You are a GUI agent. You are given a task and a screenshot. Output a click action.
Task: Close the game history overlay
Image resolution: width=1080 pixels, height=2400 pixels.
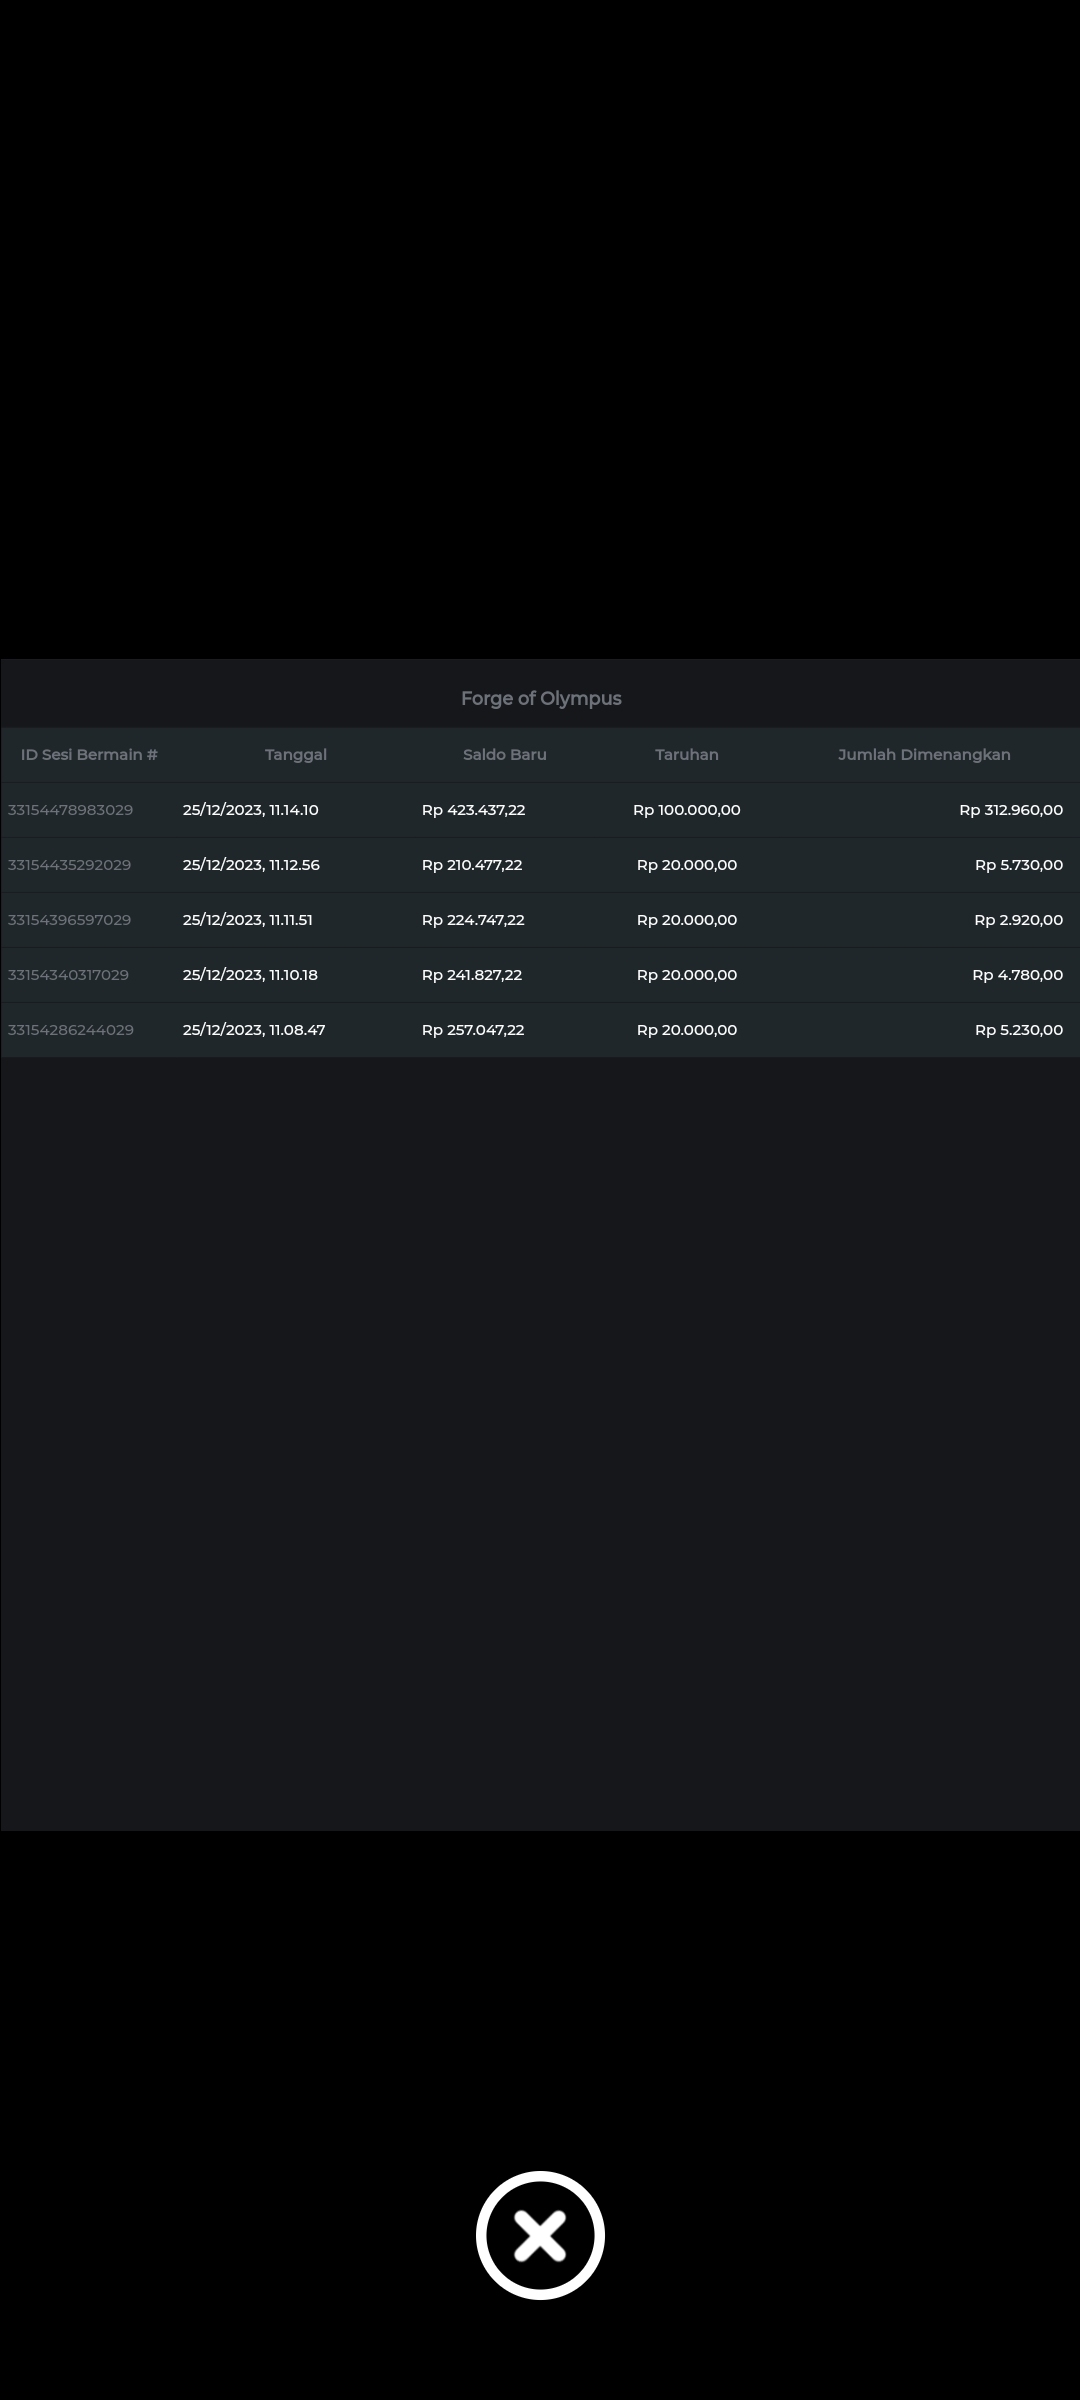pos(540,2235)
